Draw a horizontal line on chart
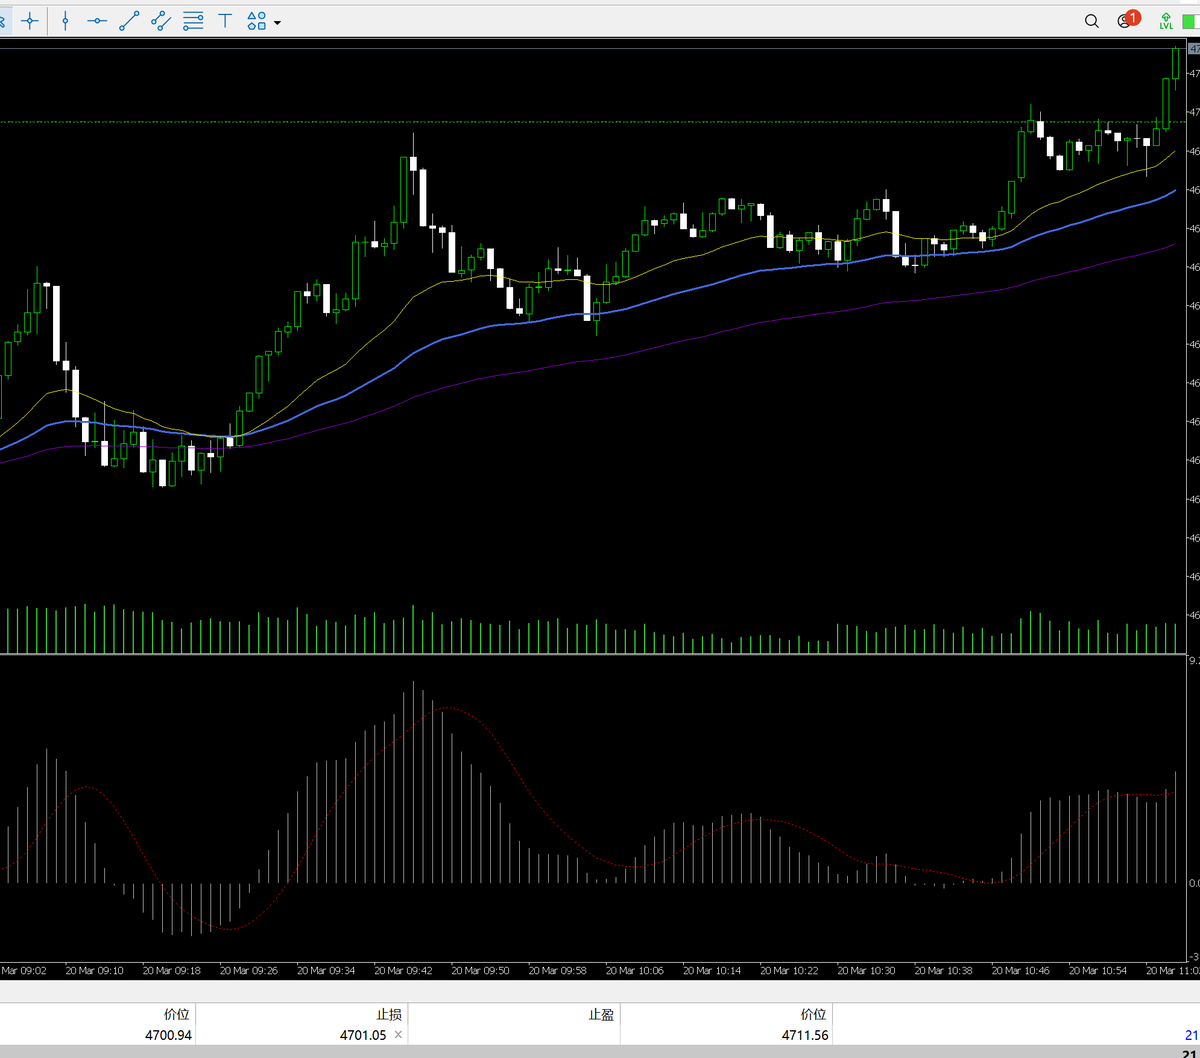 click(x=97, y=20)
